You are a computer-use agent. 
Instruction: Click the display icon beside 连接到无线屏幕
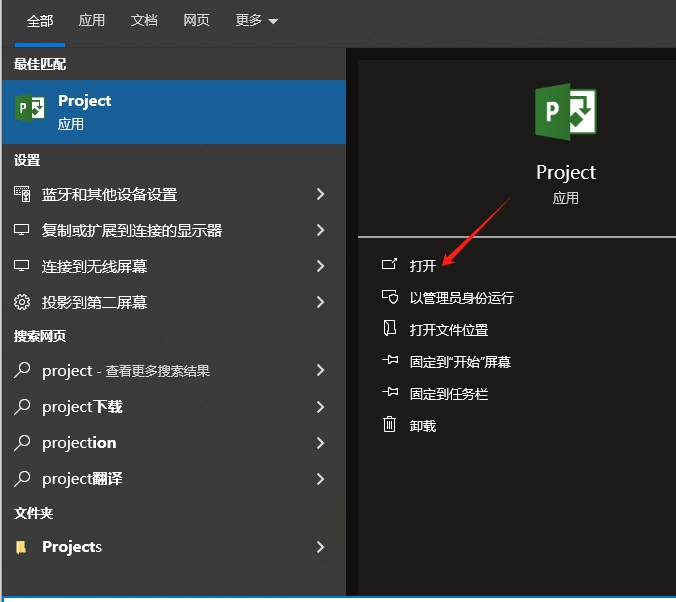pos(22,266)
